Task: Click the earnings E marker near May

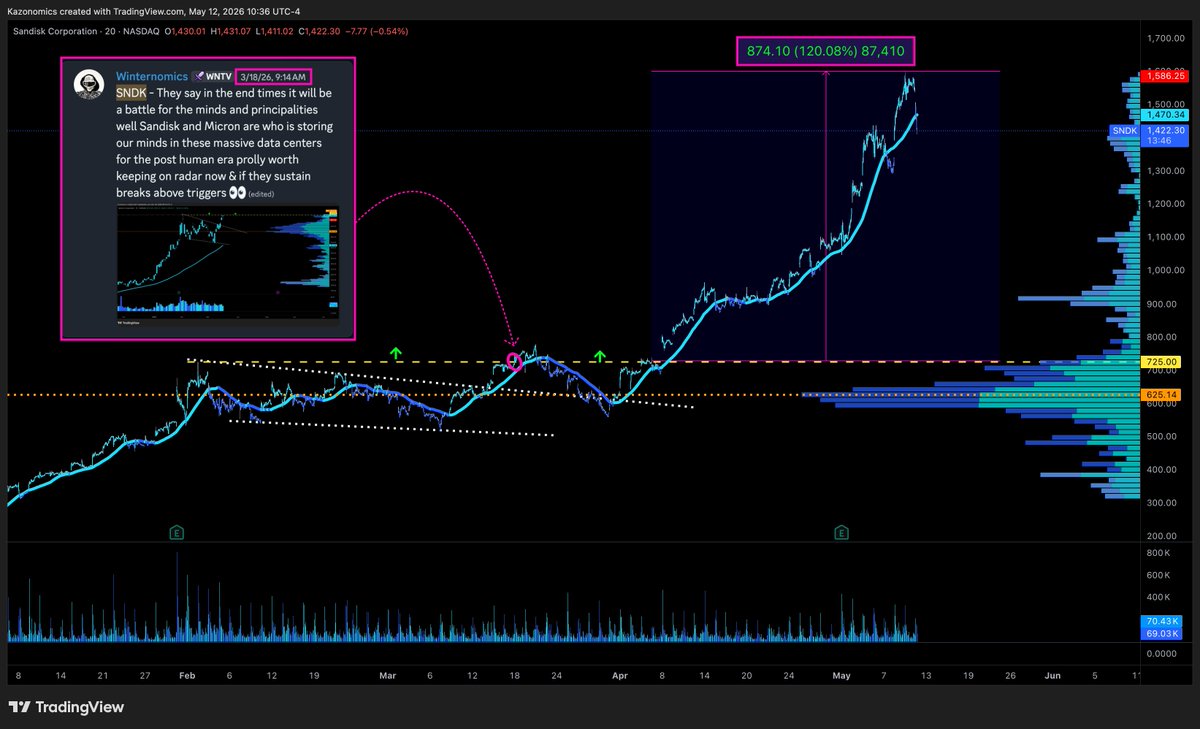Action: point(842,531)
